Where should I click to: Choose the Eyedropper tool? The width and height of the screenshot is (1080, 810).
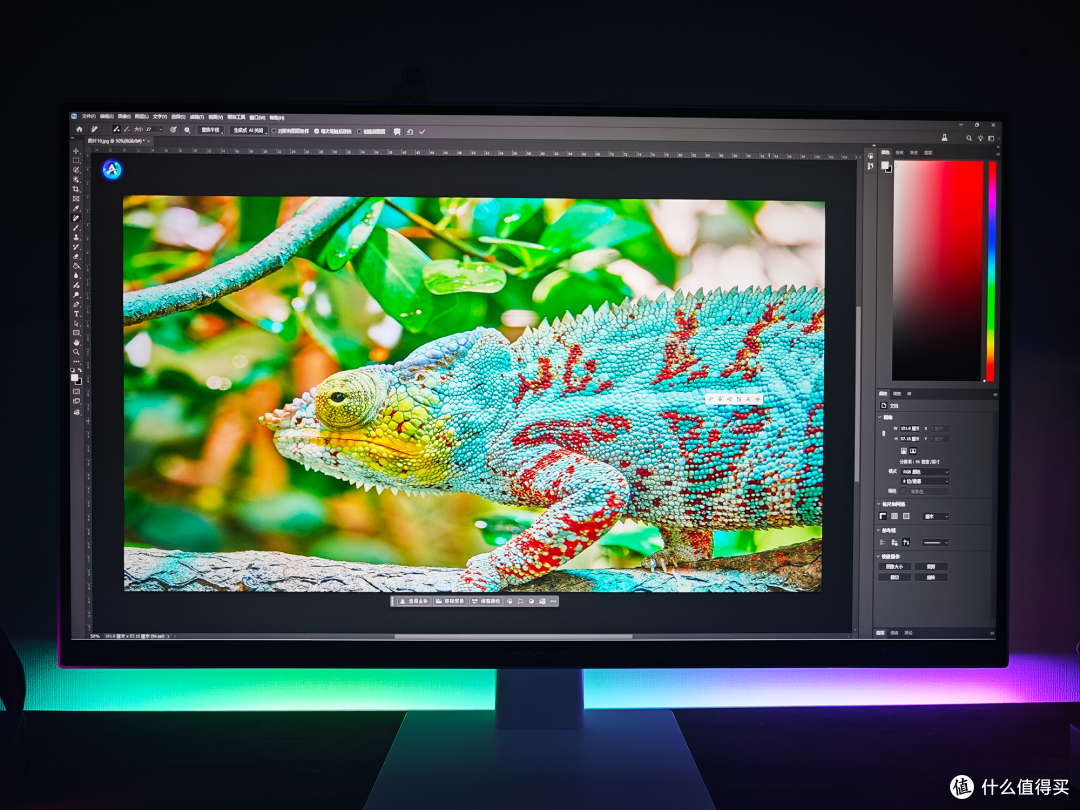pos(76,208)
